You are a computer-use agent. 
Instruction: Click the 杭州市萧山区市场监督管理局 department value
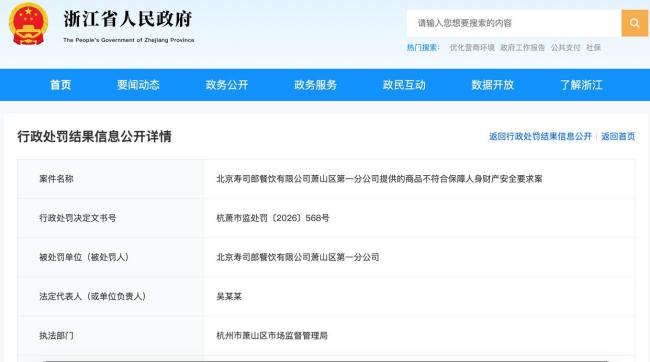coord(272,336)
